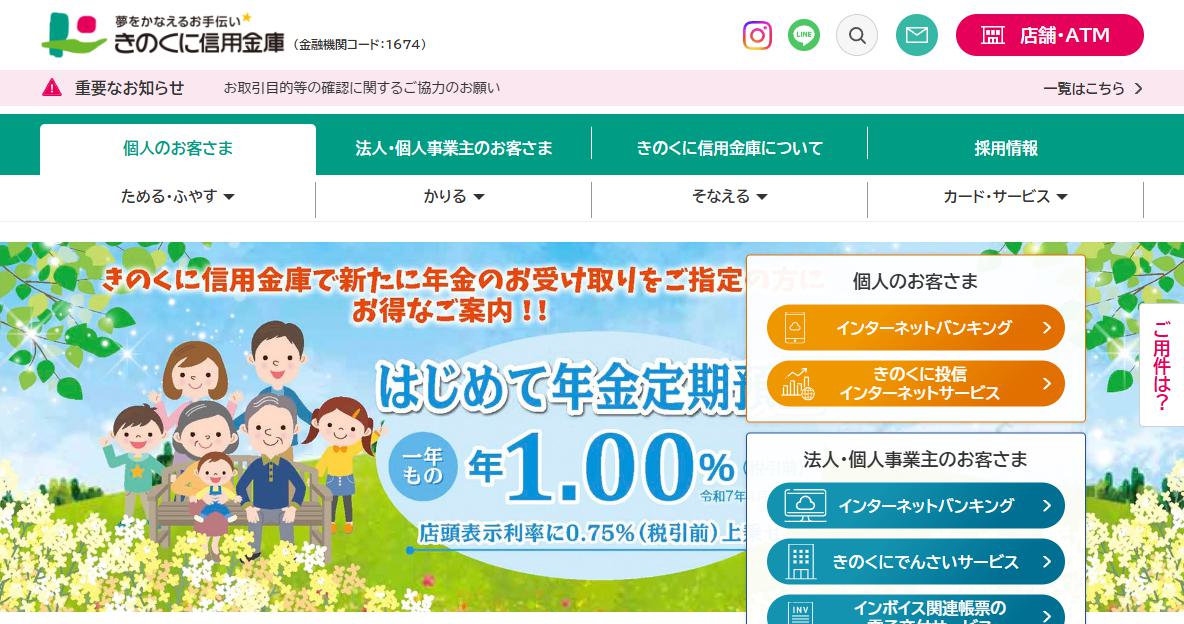
Task: Click monitor icon on teal インターネットバンキング
Action: tap(805, 505)
